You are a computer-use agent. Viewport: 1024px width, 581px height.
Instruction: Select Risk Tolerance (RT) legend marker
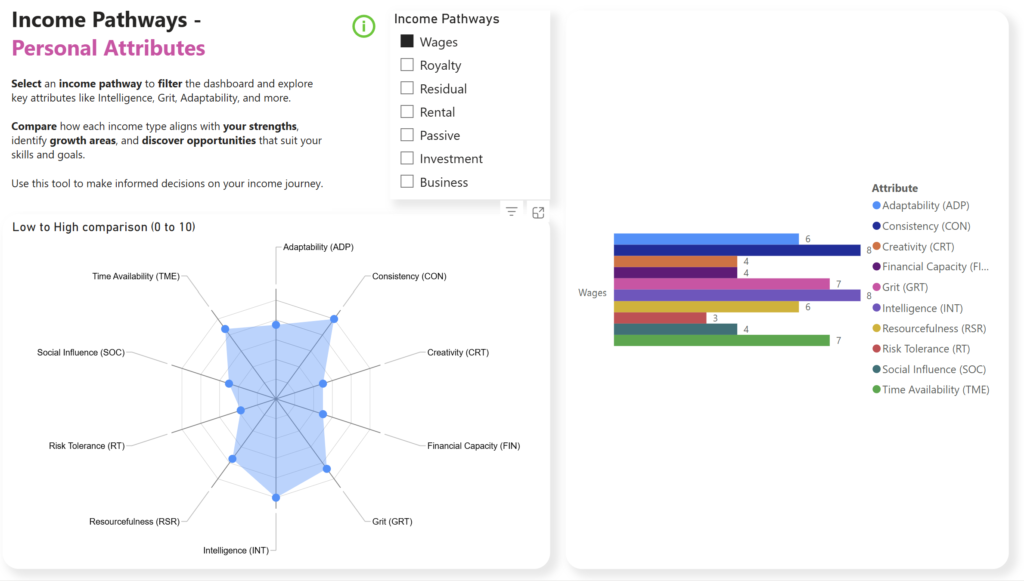pos(876,349)
